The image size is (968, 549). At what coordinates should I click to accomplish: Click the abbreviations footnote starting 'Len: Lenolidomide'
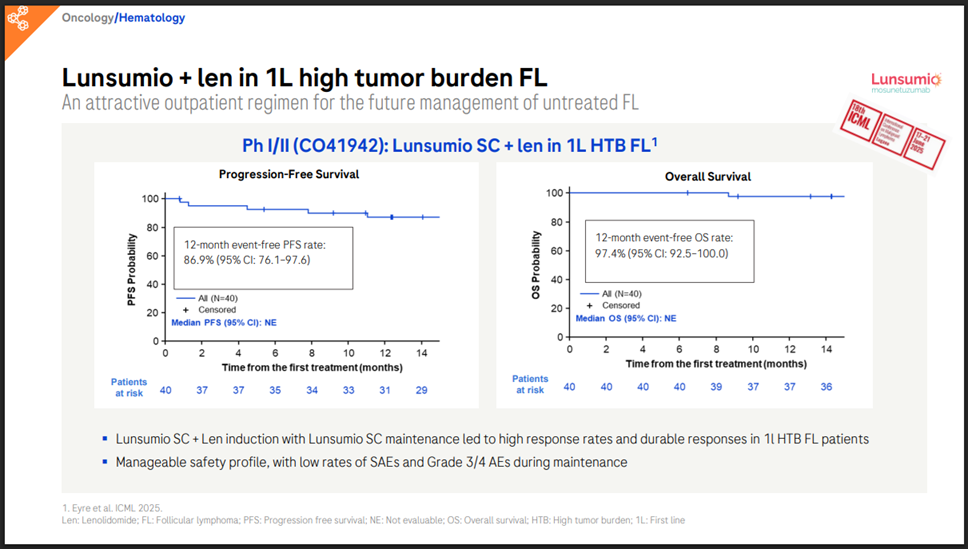[373, 520]
